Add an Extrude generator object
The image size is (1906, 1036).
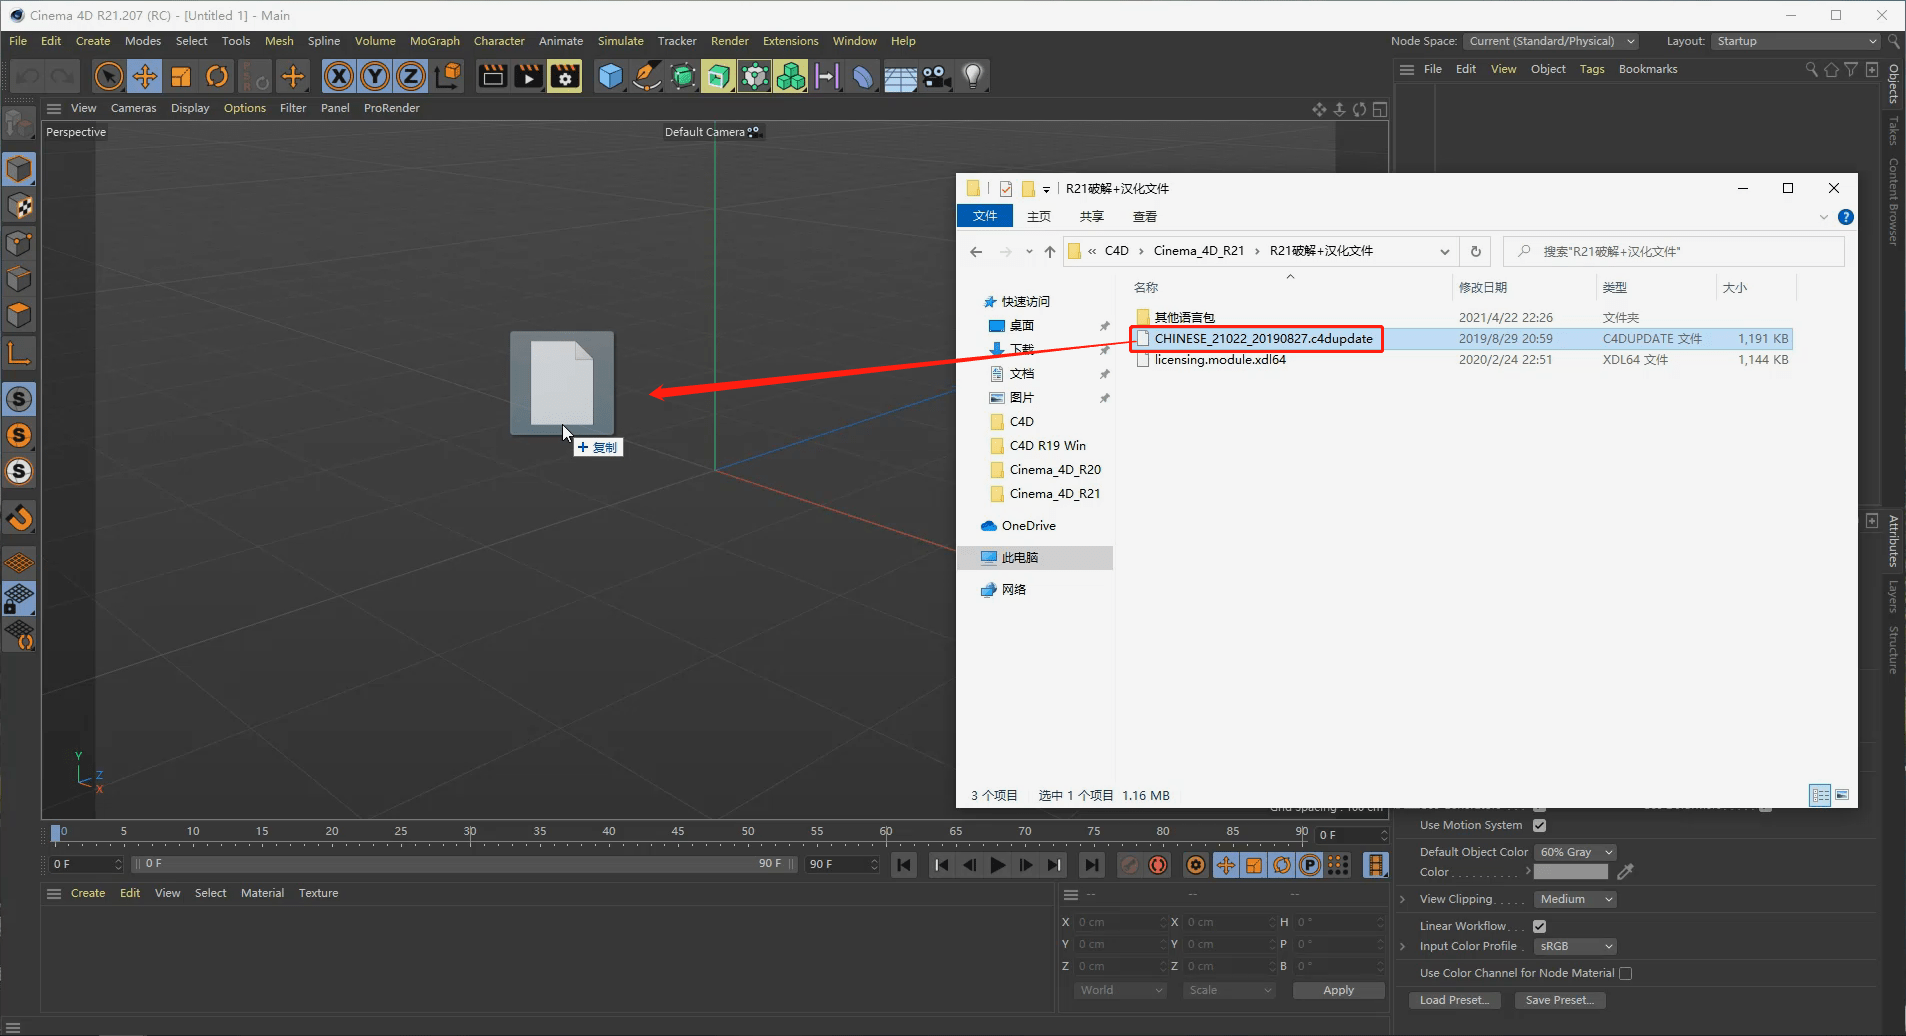pos(718,76)
